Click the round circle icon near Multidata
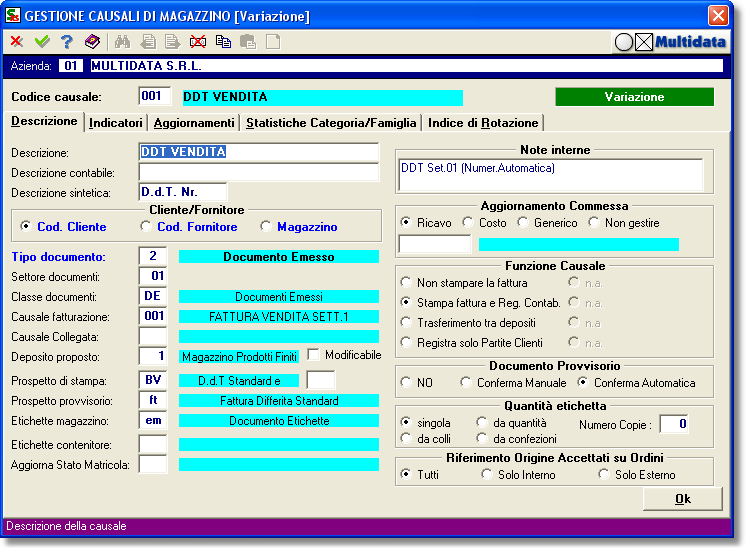746x550 pixels. (624, 42)
